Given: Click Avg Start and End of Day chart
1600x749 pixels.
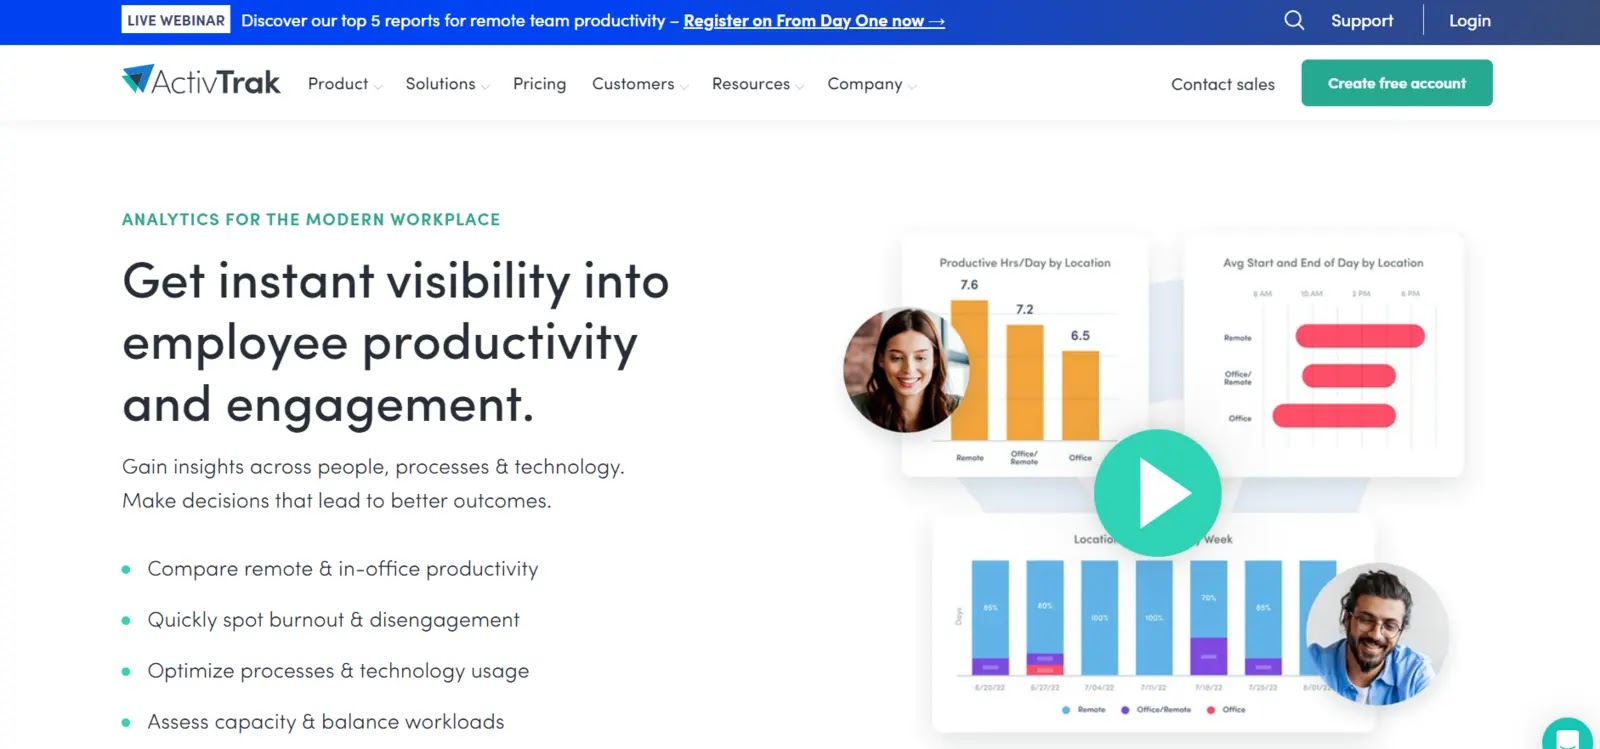Looking at the screenshot, I should (x=1323, y=355).
